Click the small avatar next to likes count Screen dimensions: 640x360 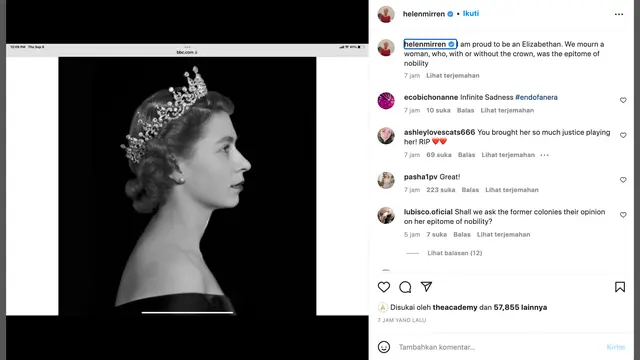point(382,307)
